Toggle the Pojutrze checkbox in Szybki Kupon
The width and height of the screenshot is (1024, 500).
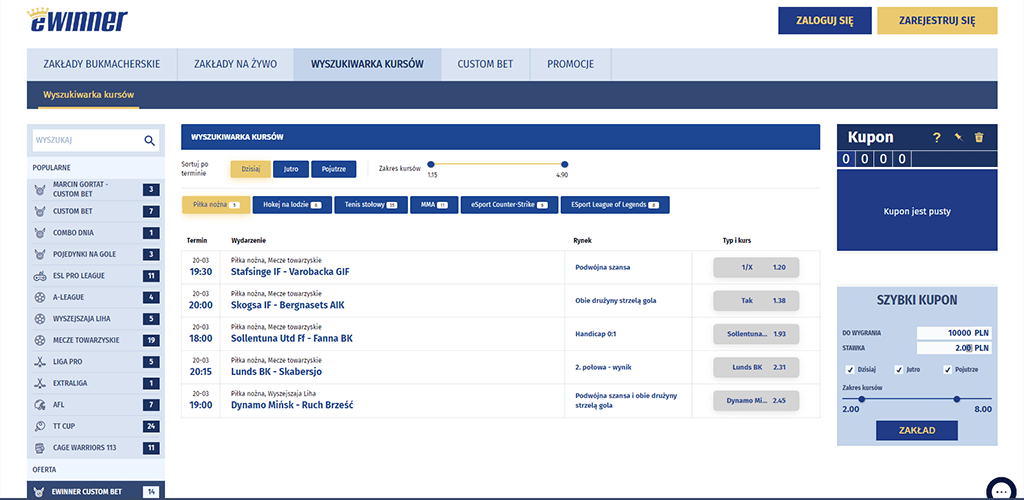click(x=949, y=369)
